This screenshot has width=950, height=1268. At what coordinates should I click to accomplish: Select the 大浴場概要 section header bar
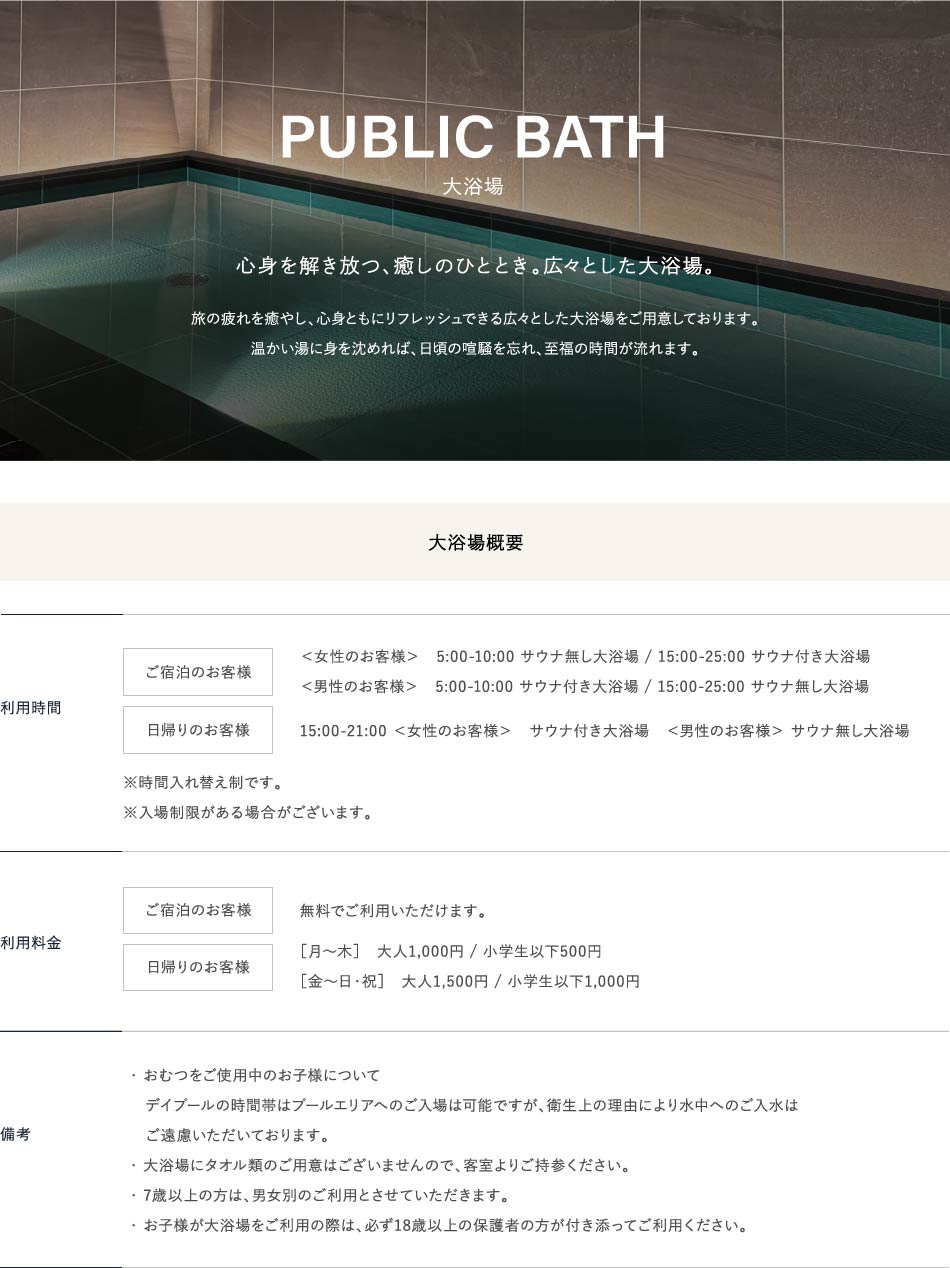tap(475, 543)
